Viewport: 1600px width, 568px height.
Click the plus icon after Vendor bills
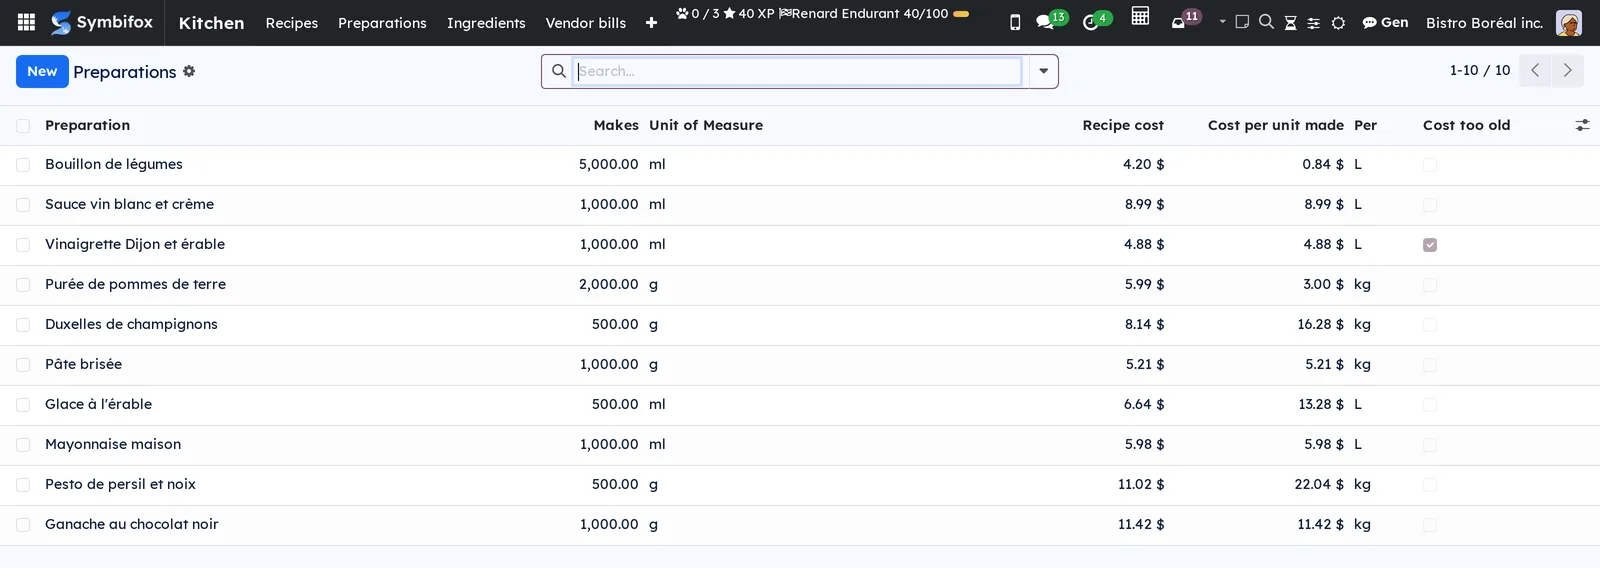[x=651, y=23]
